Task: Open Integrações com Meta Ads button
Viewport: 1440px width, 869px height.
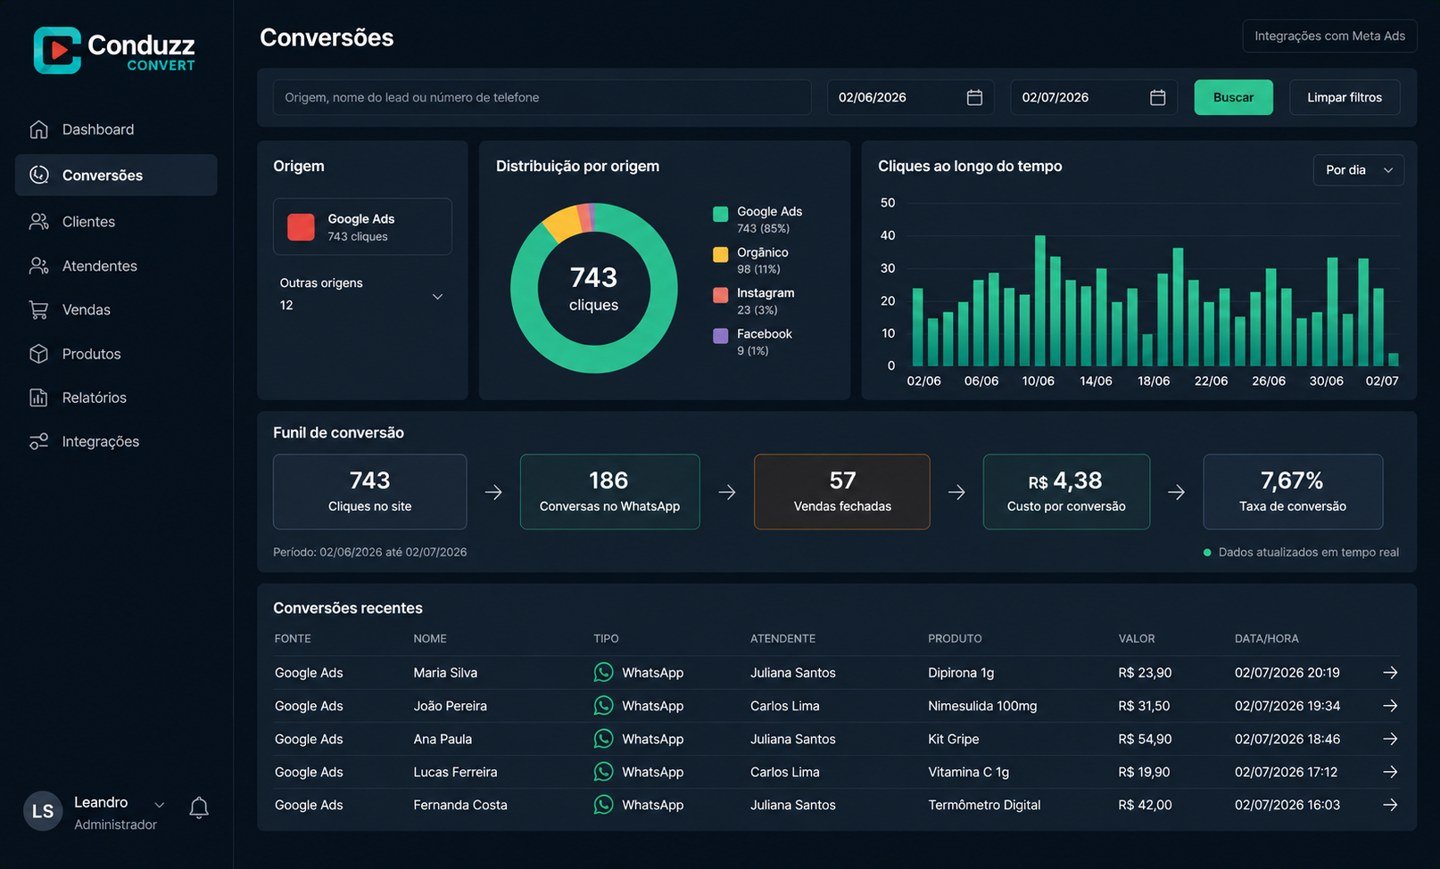Action: (x=1329, y=36)
